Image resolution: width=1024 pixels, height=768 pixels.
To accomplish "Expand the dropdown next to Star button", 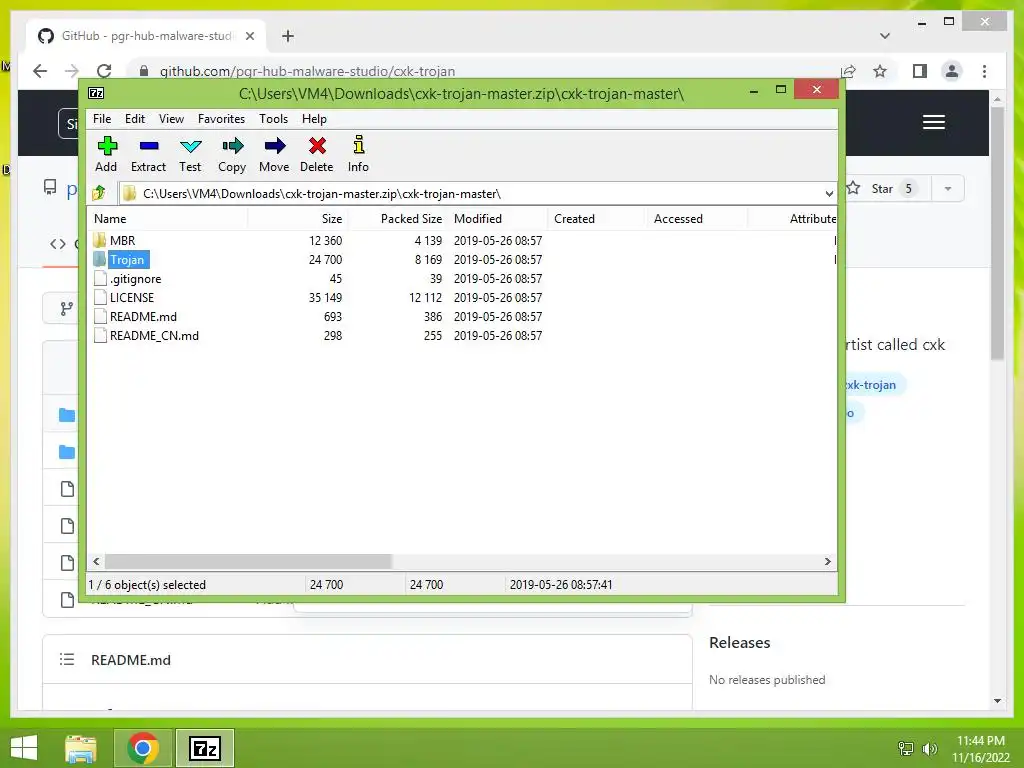I will [x=948, y=189].
